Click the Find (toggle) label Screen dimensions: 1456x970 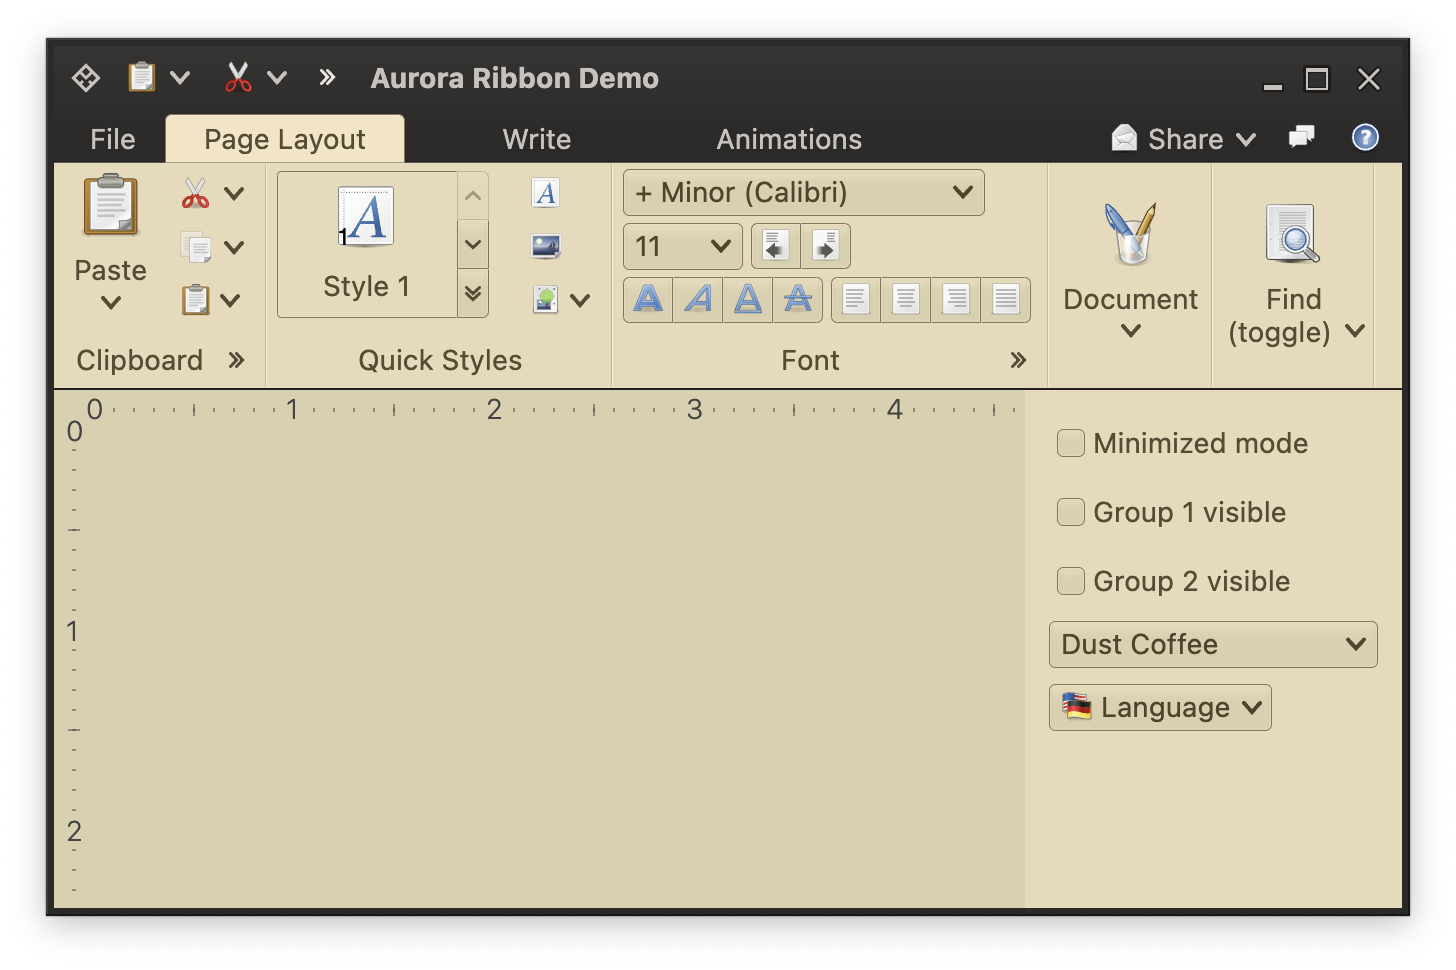click(x=1280, y=316)
